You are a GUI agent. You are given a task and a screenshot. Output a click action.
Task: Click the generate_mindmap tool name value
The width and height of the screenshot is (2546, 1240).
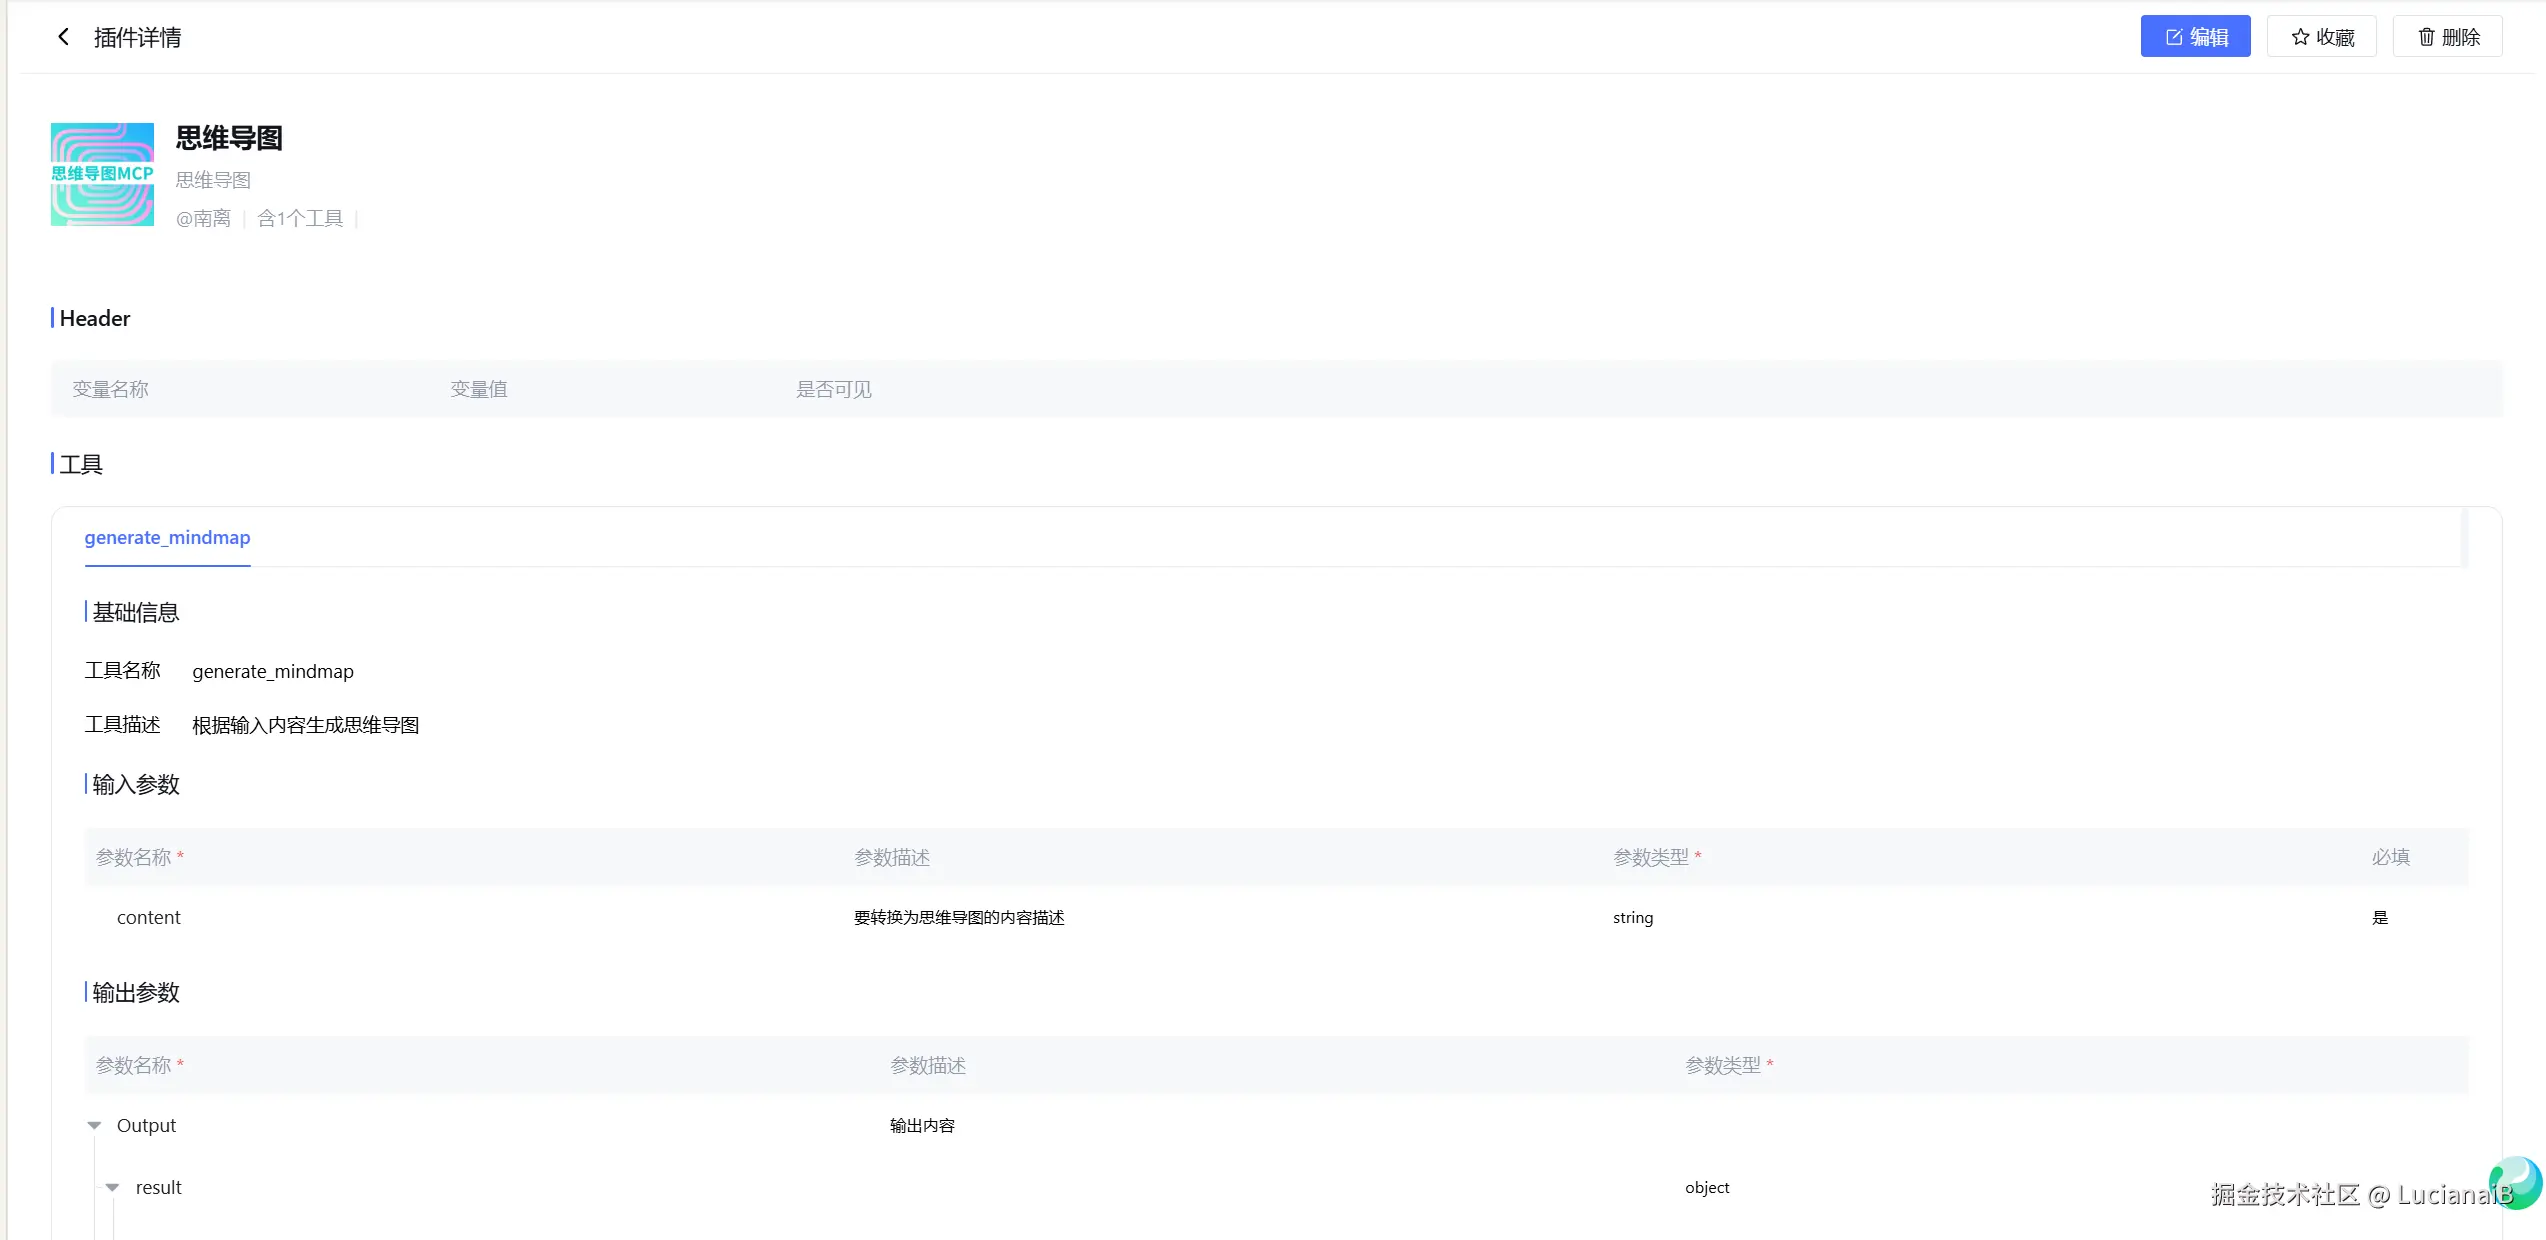(273, 672)
